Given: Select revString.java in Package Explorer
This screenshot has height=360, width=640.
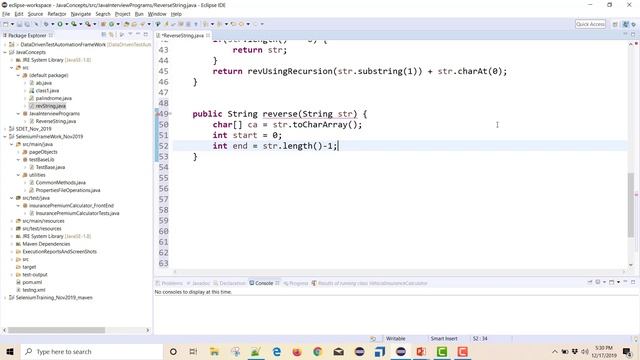Looking at the screenshot, I should coord(50,106).
